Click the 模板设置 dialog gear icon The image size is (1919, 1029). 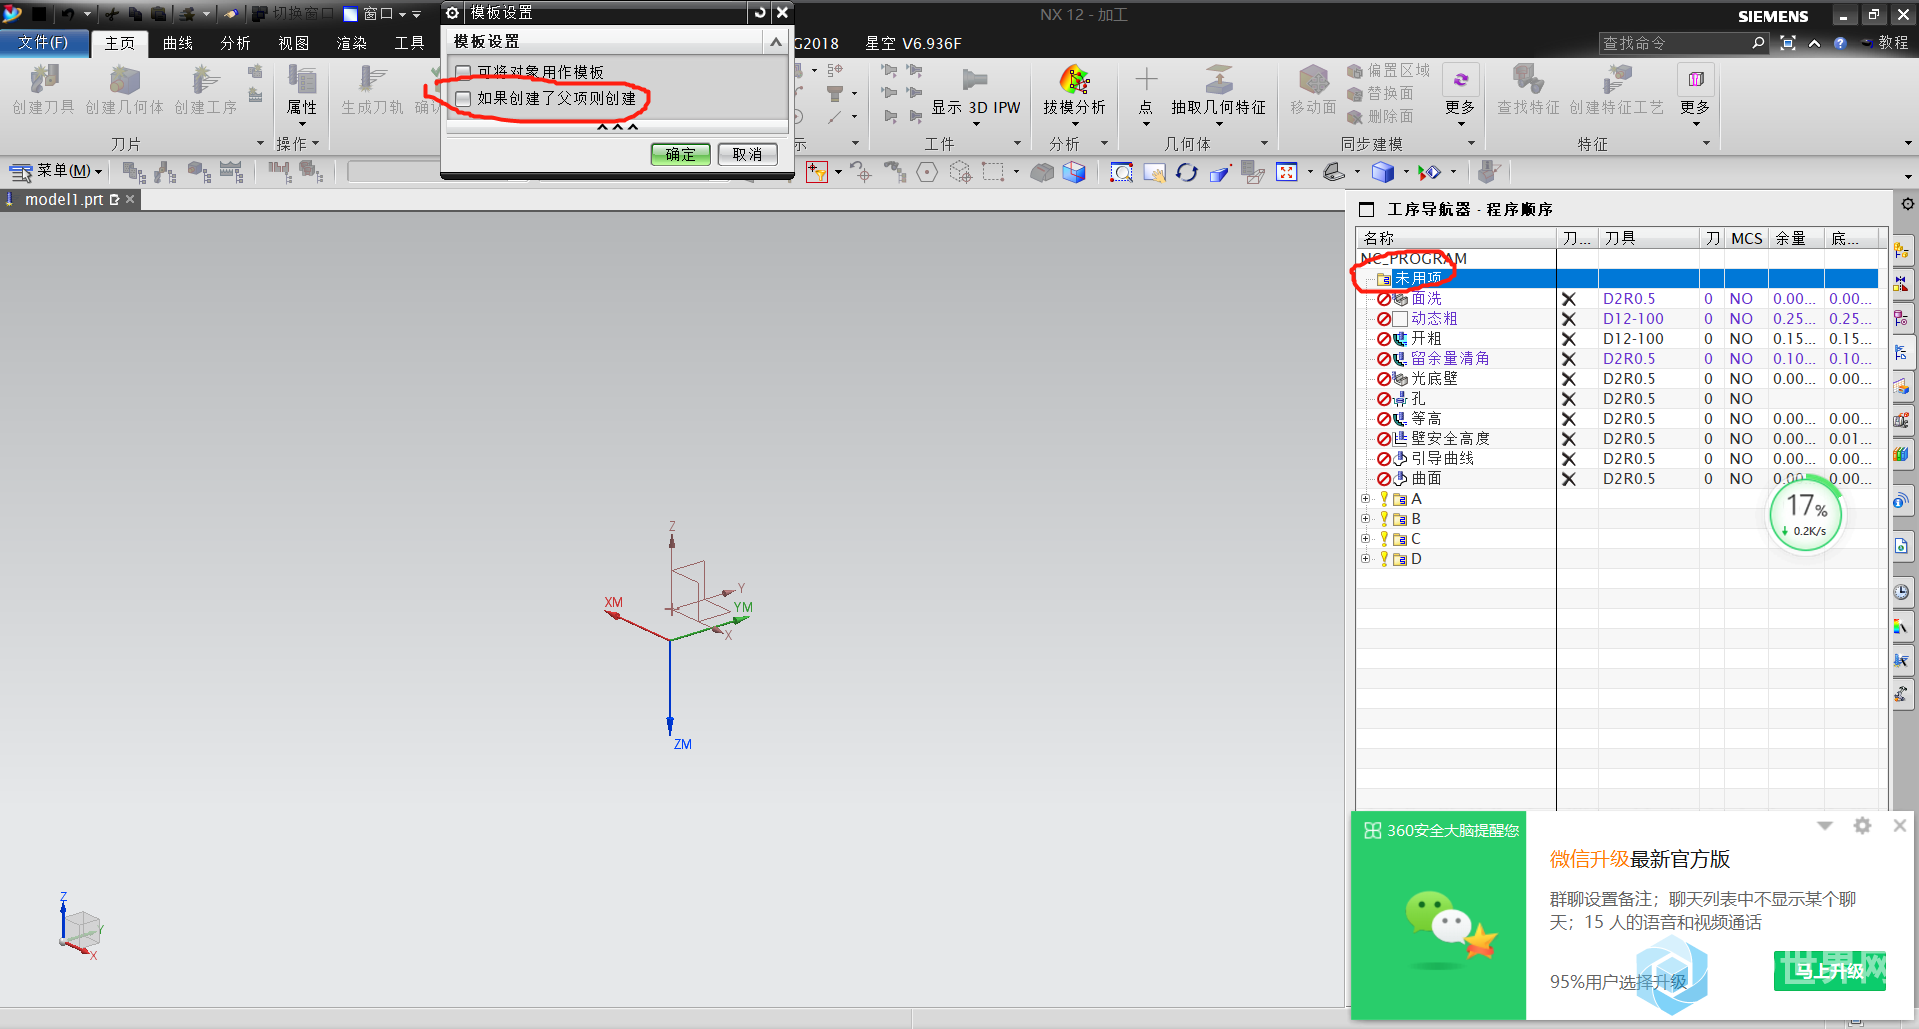452,12
